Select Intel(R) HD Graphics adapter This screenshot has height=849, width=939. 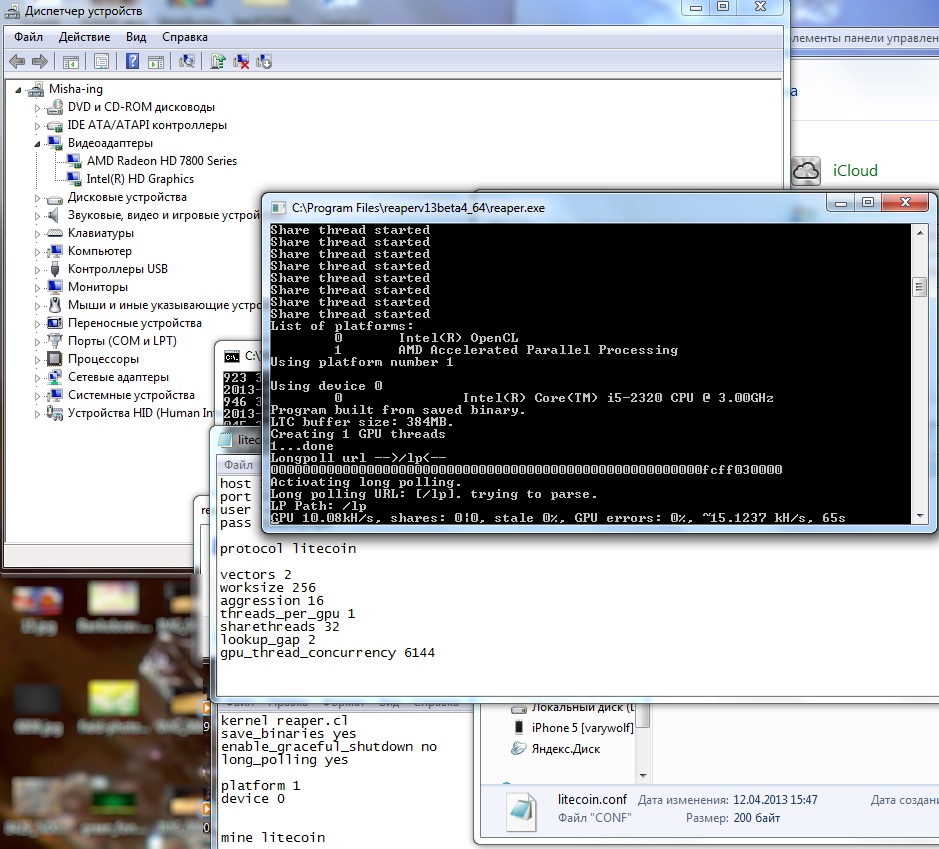click(x=140, y=178)
